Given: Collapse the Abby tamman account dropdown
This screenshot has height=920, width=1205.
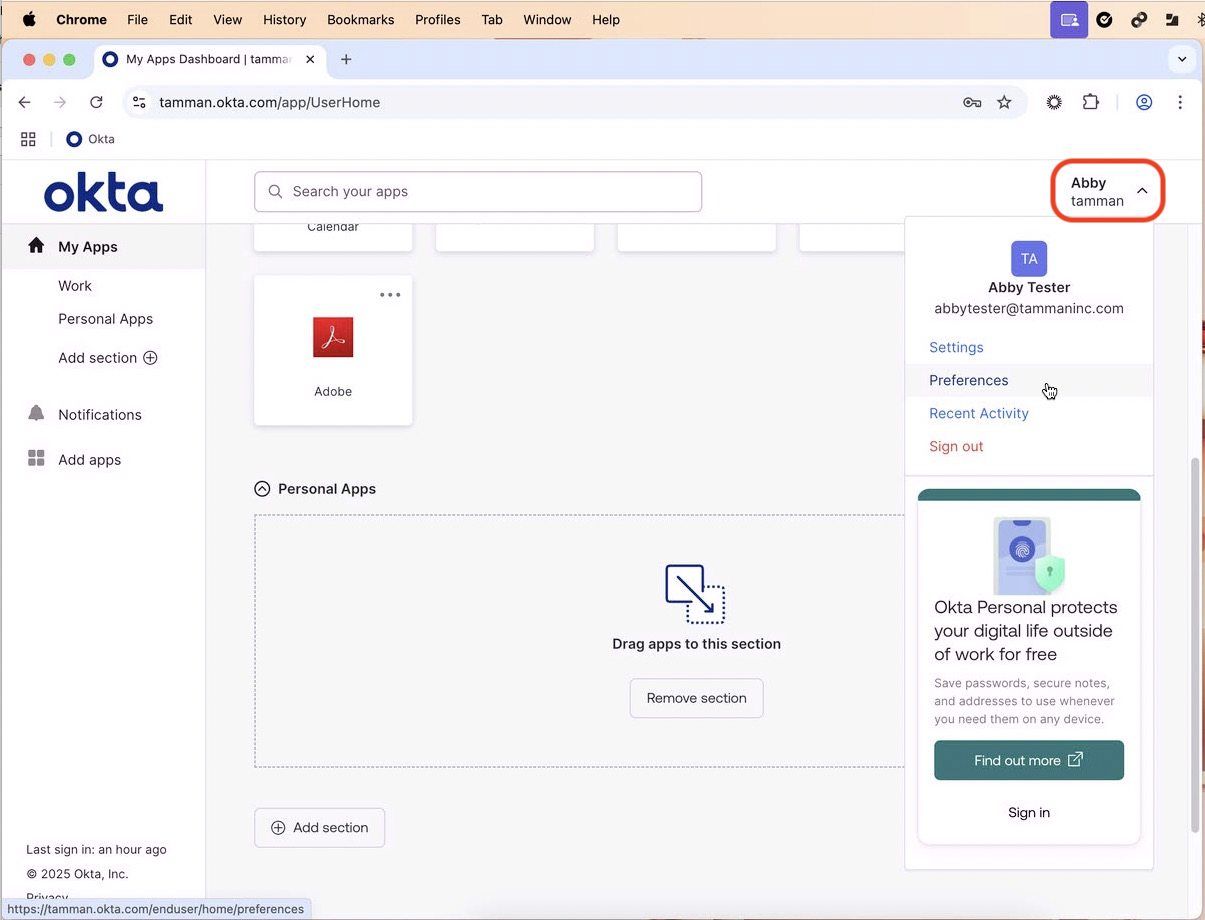Looking at the screenshot, I should (x=1107, y=191).
